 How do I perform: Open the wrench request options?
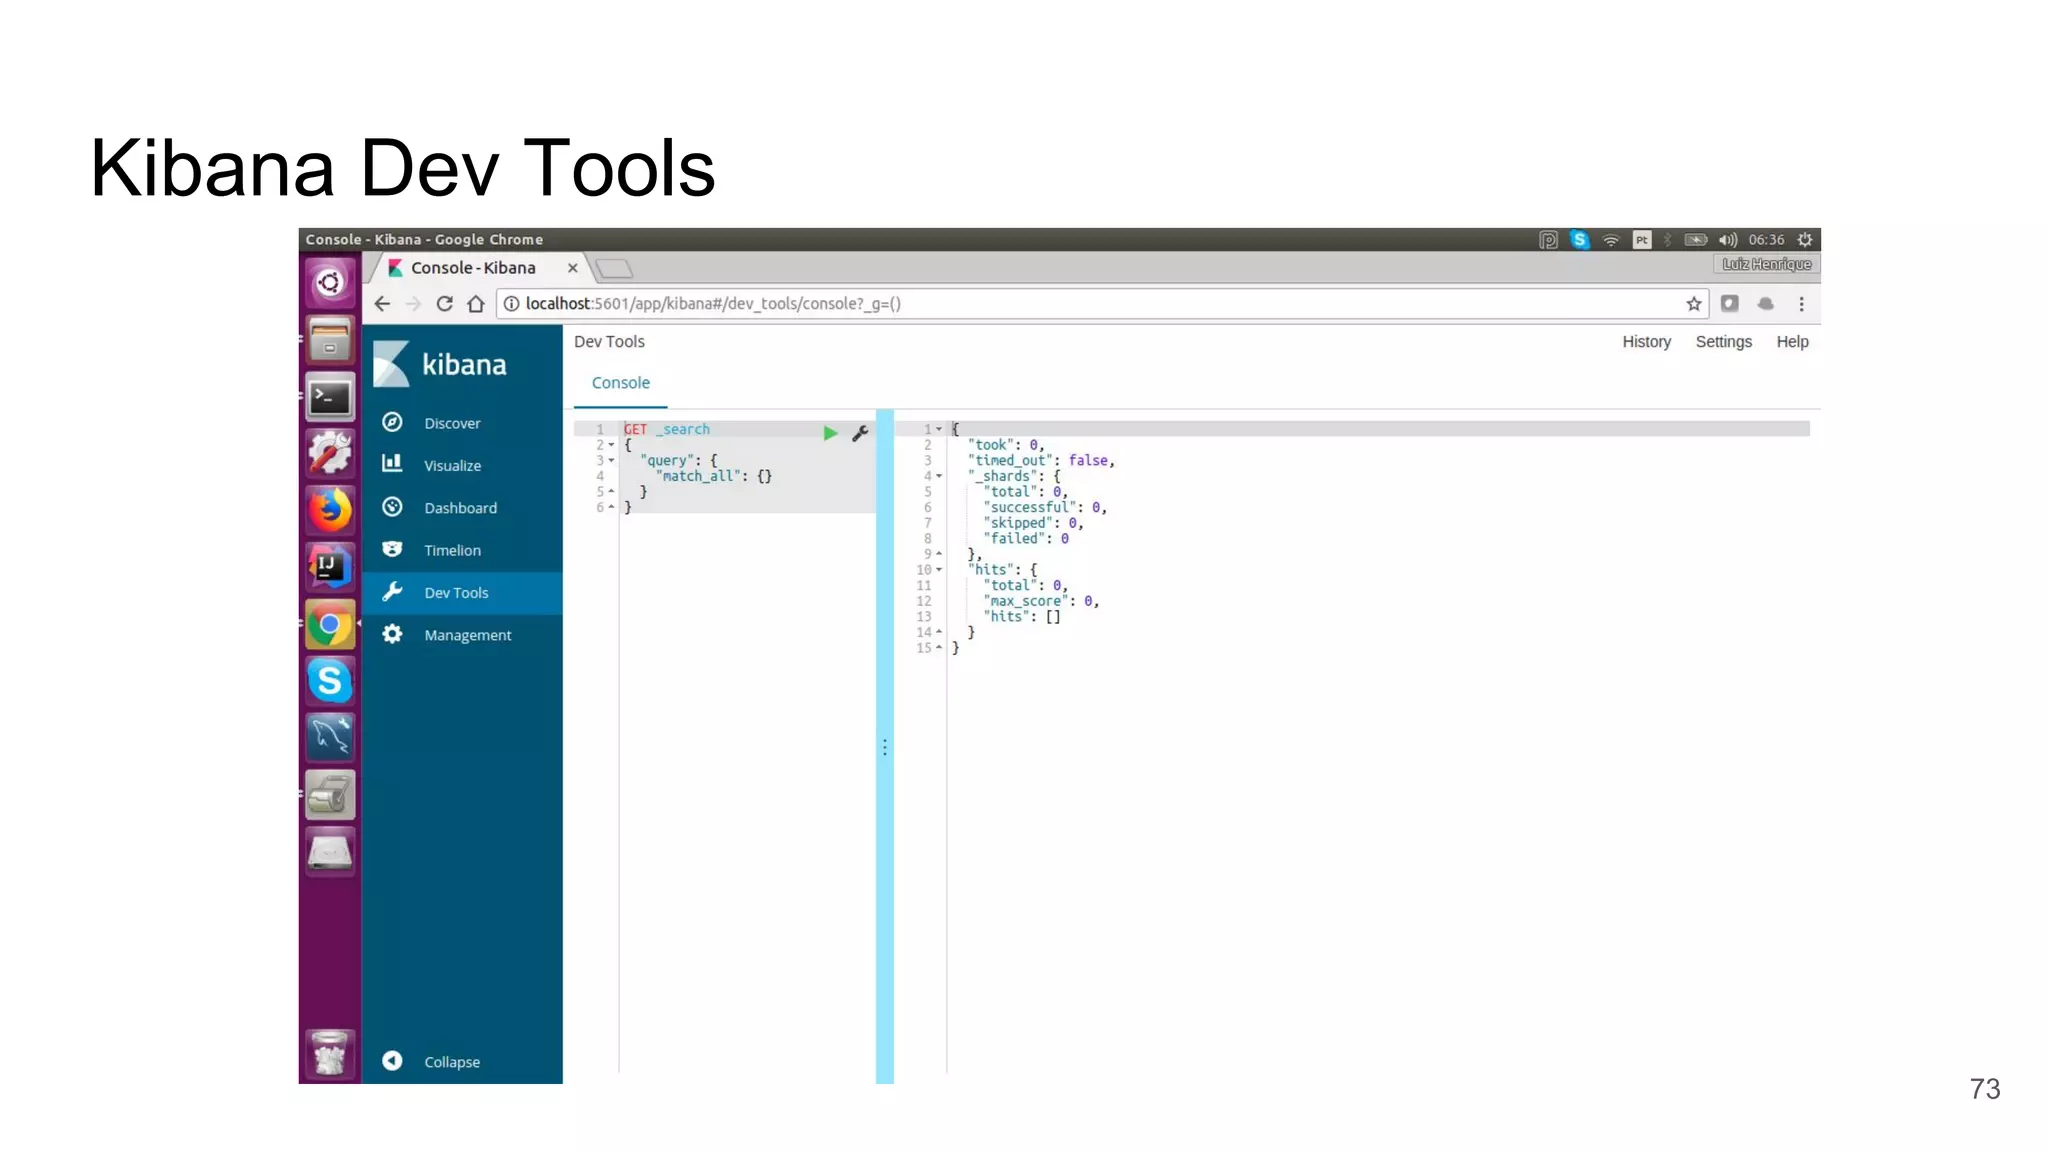(x=860, y=433)
